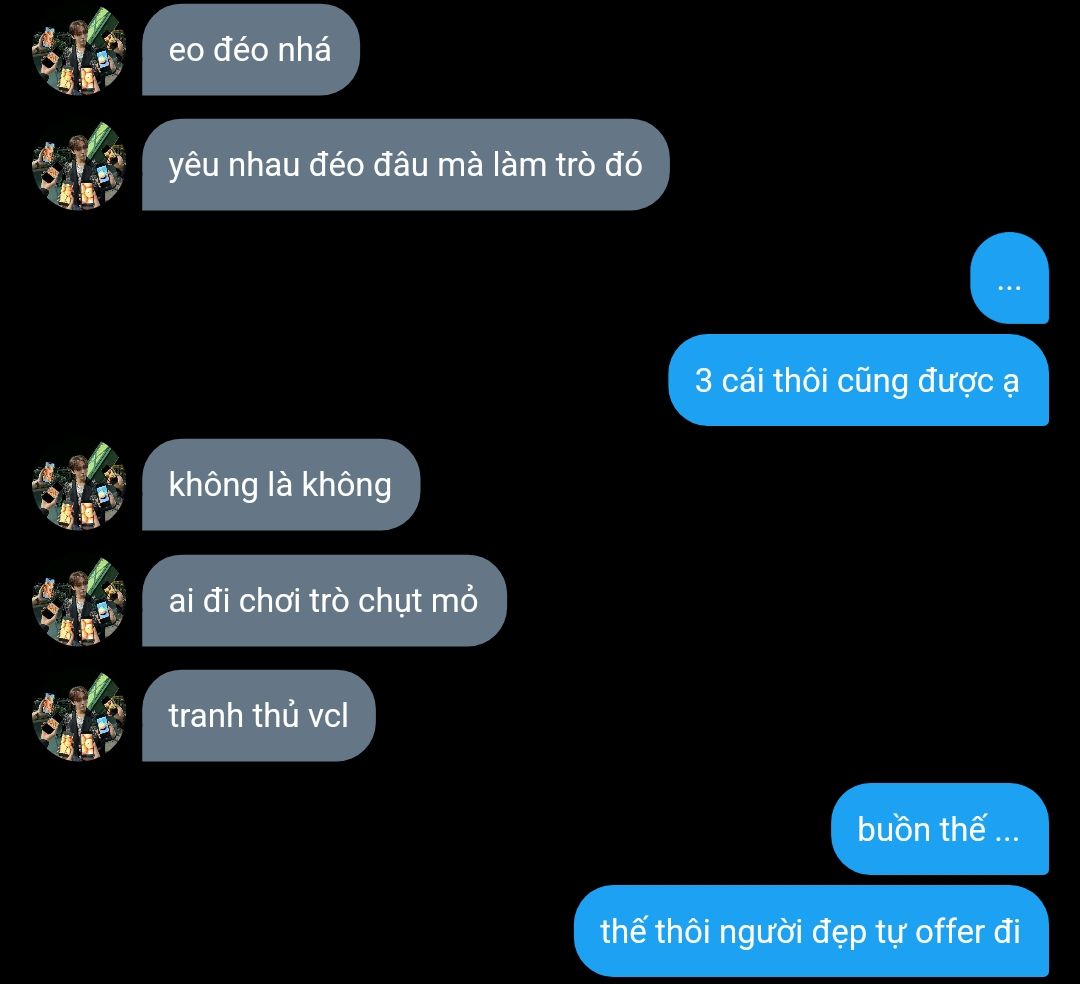
Task: Tap the blue '...' message bubble
Action: pos(1009,278)
